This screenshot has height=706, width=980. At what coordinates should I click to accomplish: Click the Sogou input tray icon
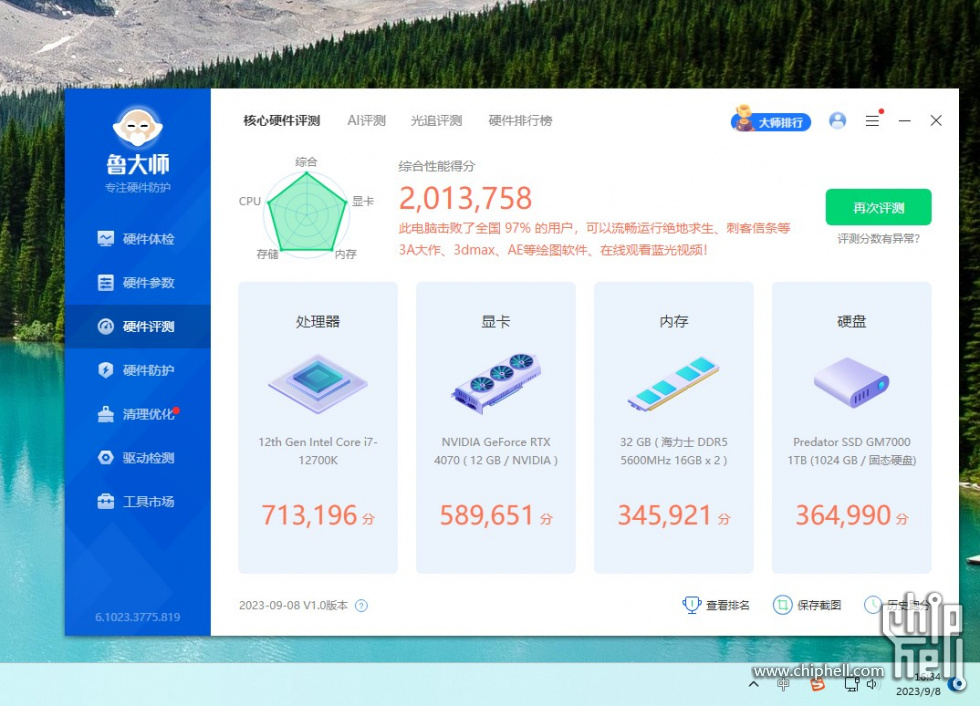tap(818, 685)
